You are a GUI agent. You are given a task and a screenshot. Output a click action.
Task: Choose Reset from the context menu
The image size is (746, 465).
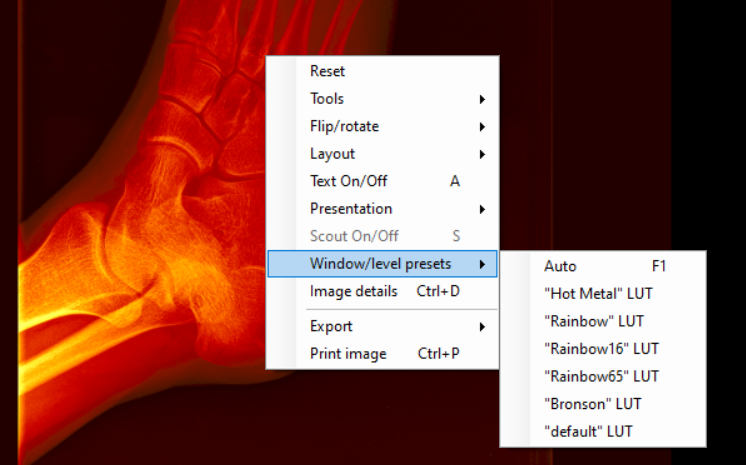point(383,71)
